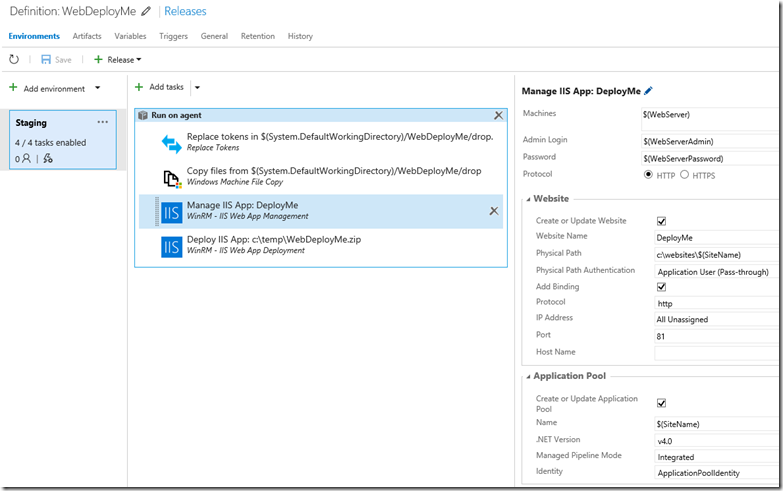Open the Triggers tab
The width and height of the screenshot is (783, 491).
click(x=173, y=36)
